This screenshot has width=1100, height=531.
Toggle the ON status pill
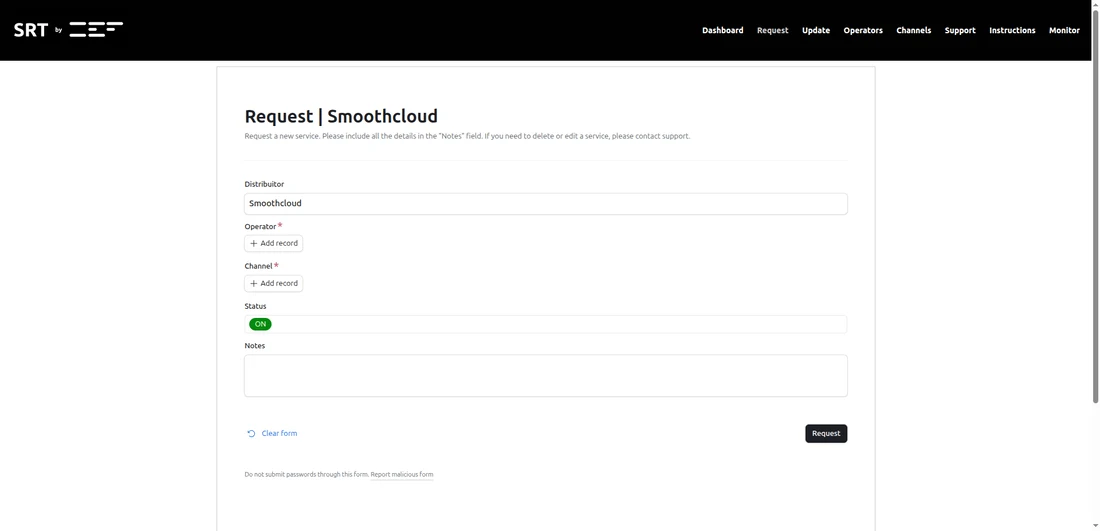(x=260, y=324)
